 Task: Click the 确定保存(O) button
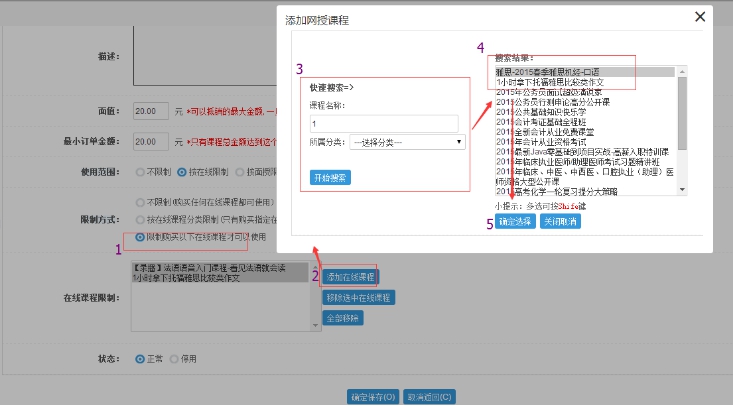(372, 395)
